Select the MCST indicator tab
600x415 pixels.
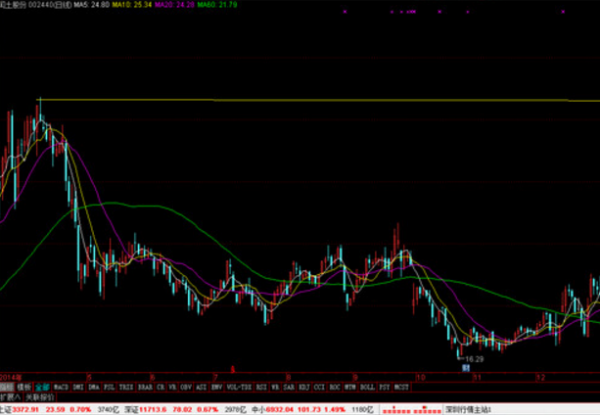click(x=401, y=387)
